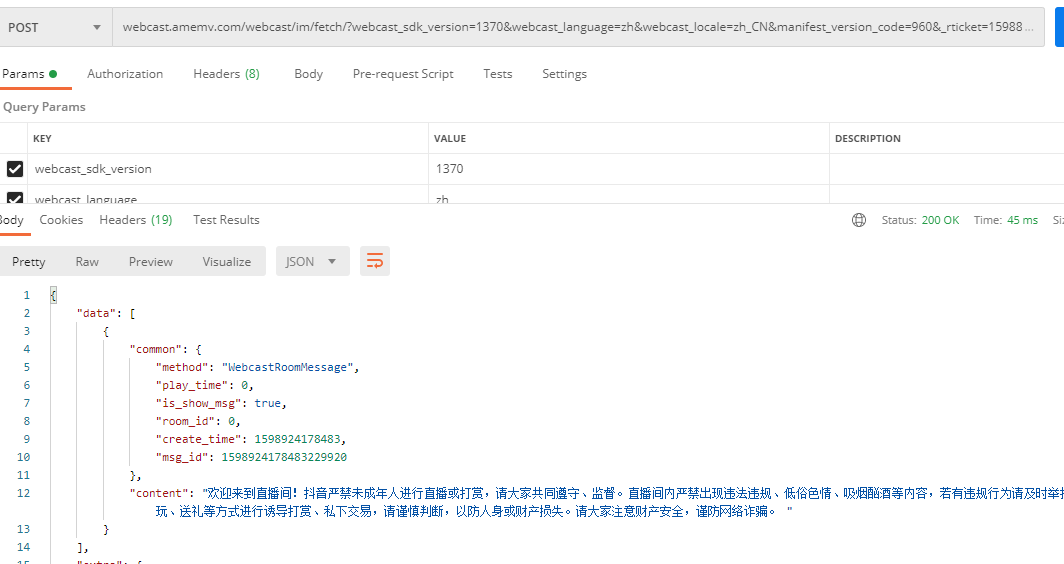This screenshot has width=1064, height=564.
Task: Click the "data" key on line 2
Action: coord(96,313)
